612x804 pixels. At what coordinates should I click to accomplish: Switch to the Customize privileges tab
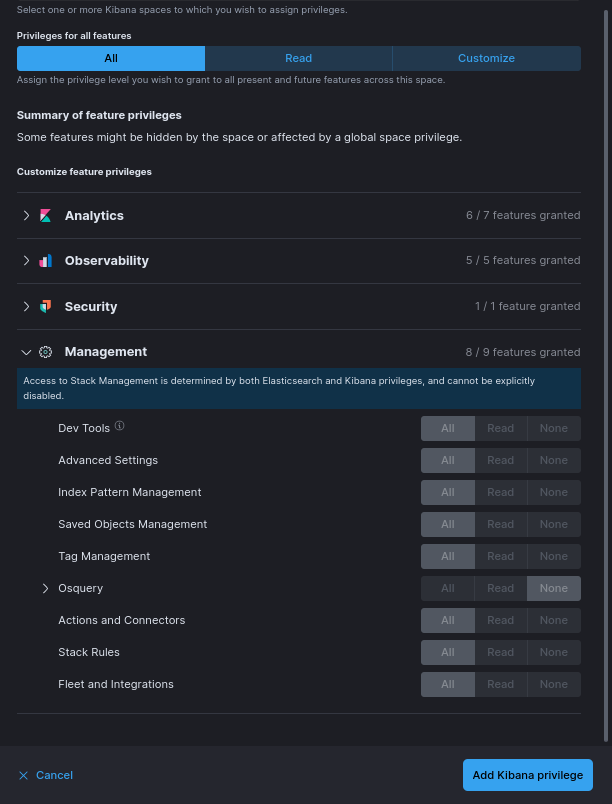486,58
